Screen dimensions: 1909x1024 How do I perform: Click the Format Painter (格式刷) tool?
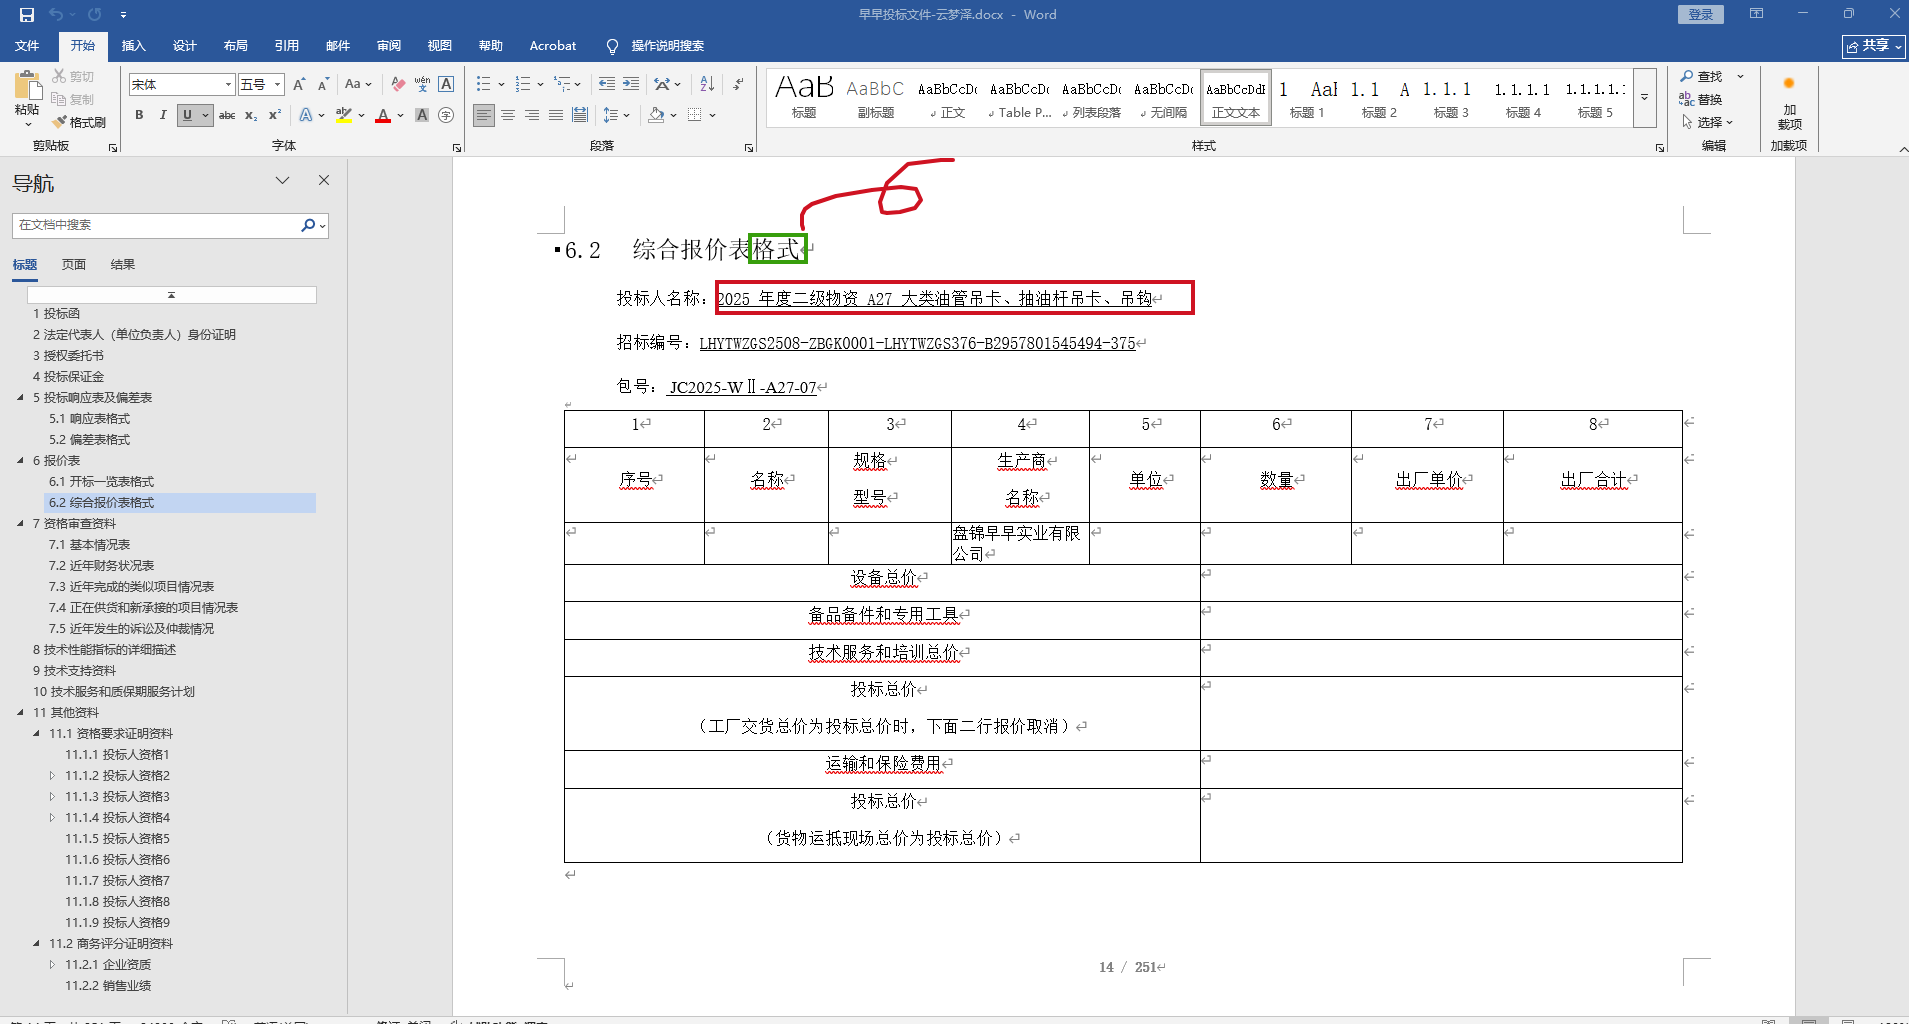[x=79, y=122]
